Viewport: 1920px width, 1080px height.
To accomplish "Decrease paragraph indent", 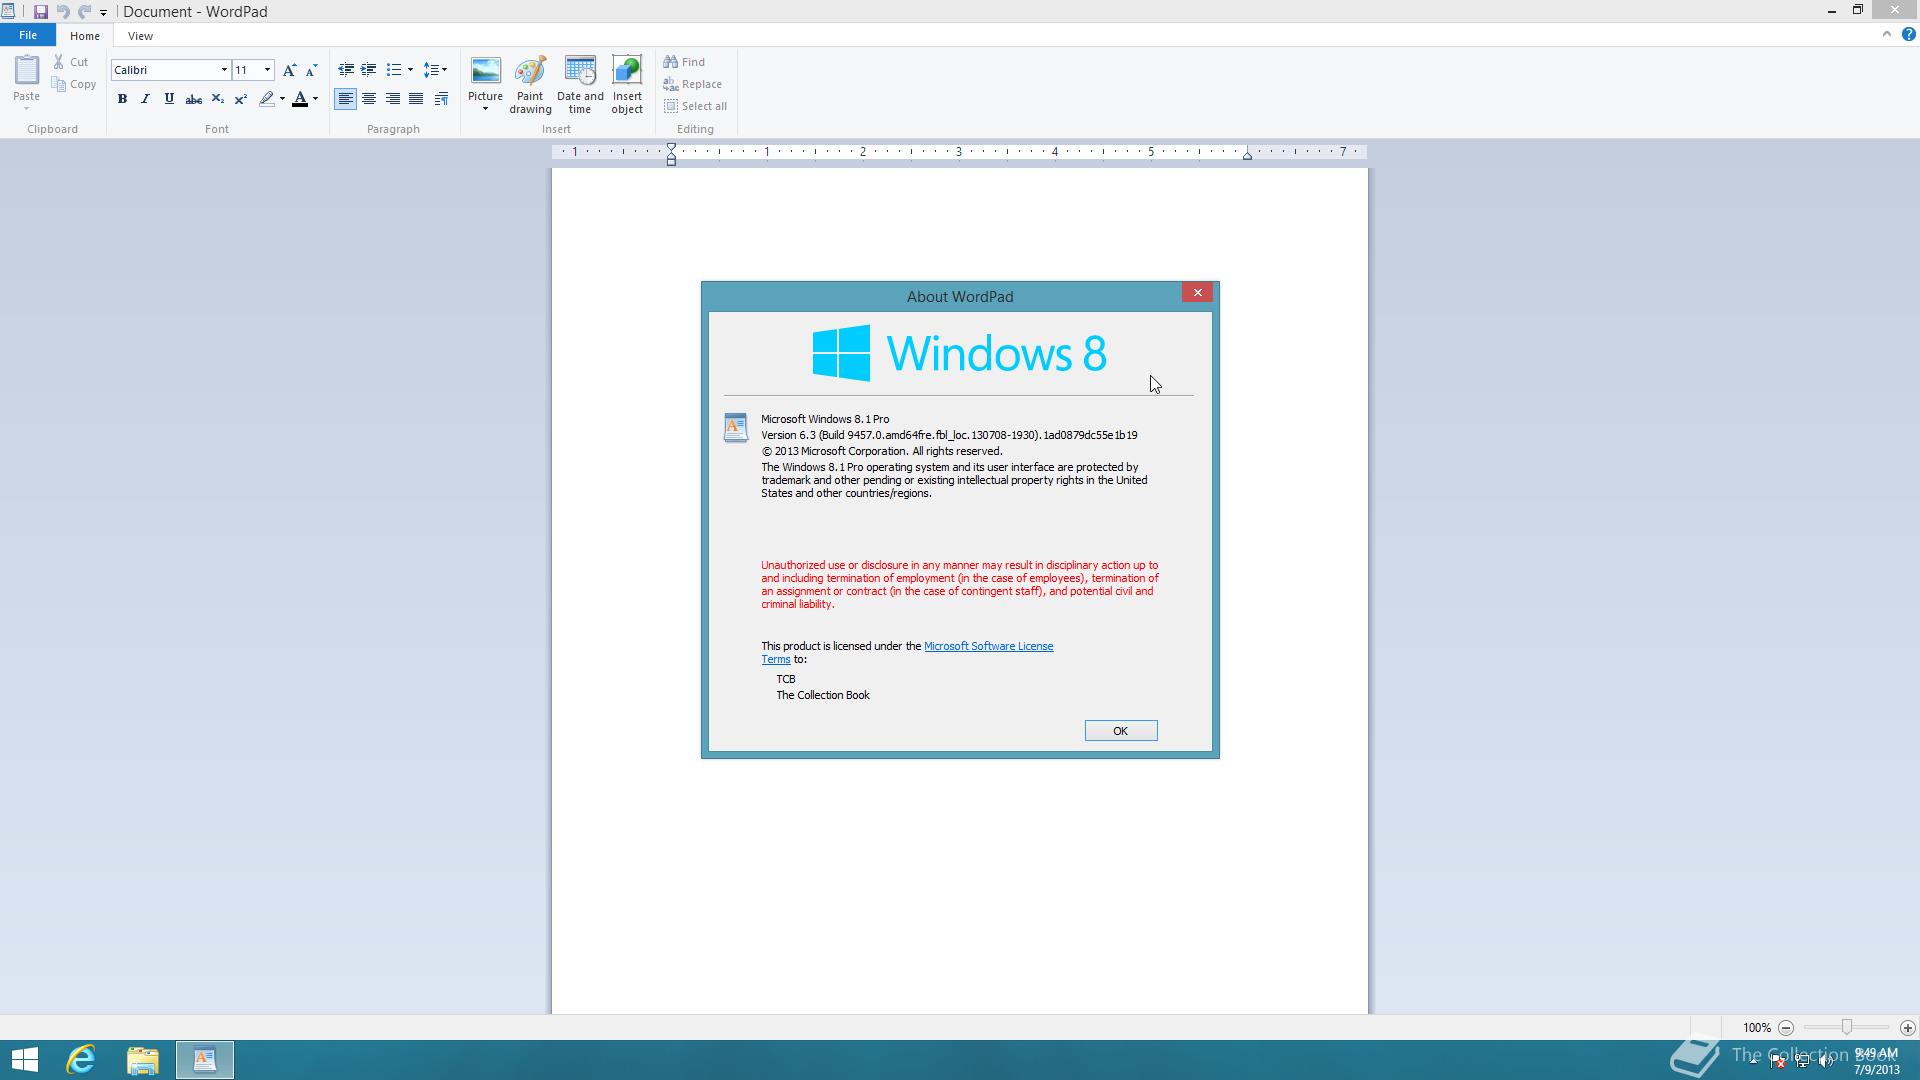I will (x=346, y=70).
